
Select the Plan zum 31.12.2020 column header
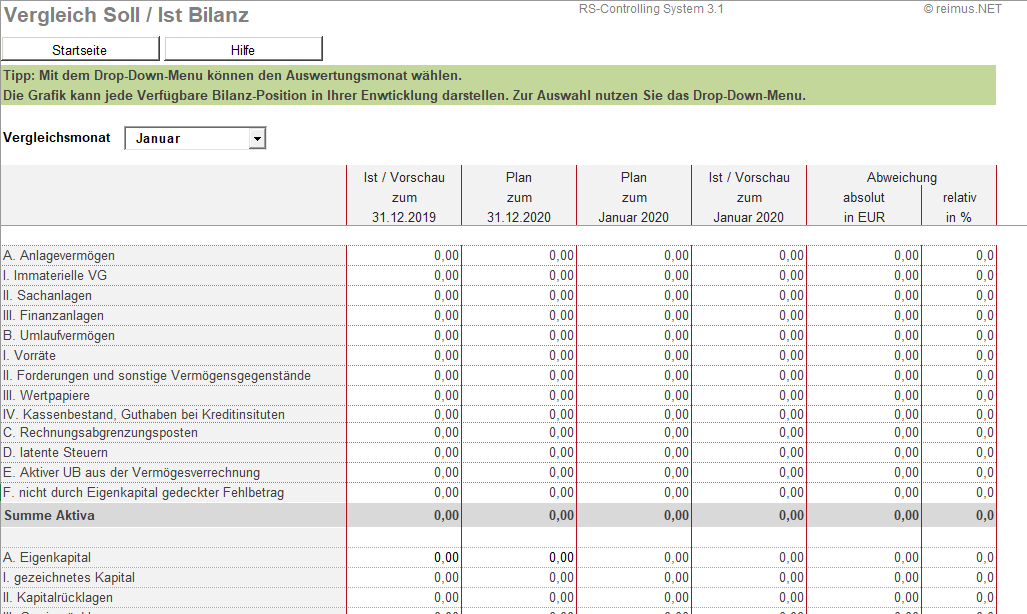coord(519,197)
